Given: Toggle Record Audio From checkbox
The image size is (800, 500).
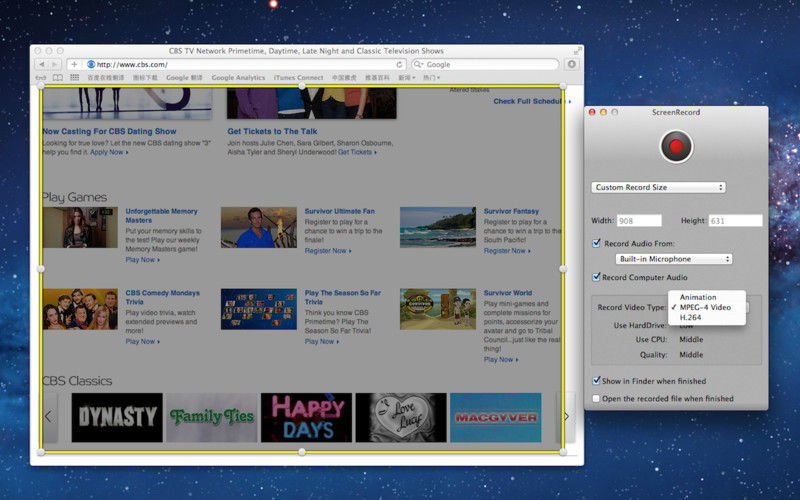Looking at the screenshot, I should [x=596, y=243].
